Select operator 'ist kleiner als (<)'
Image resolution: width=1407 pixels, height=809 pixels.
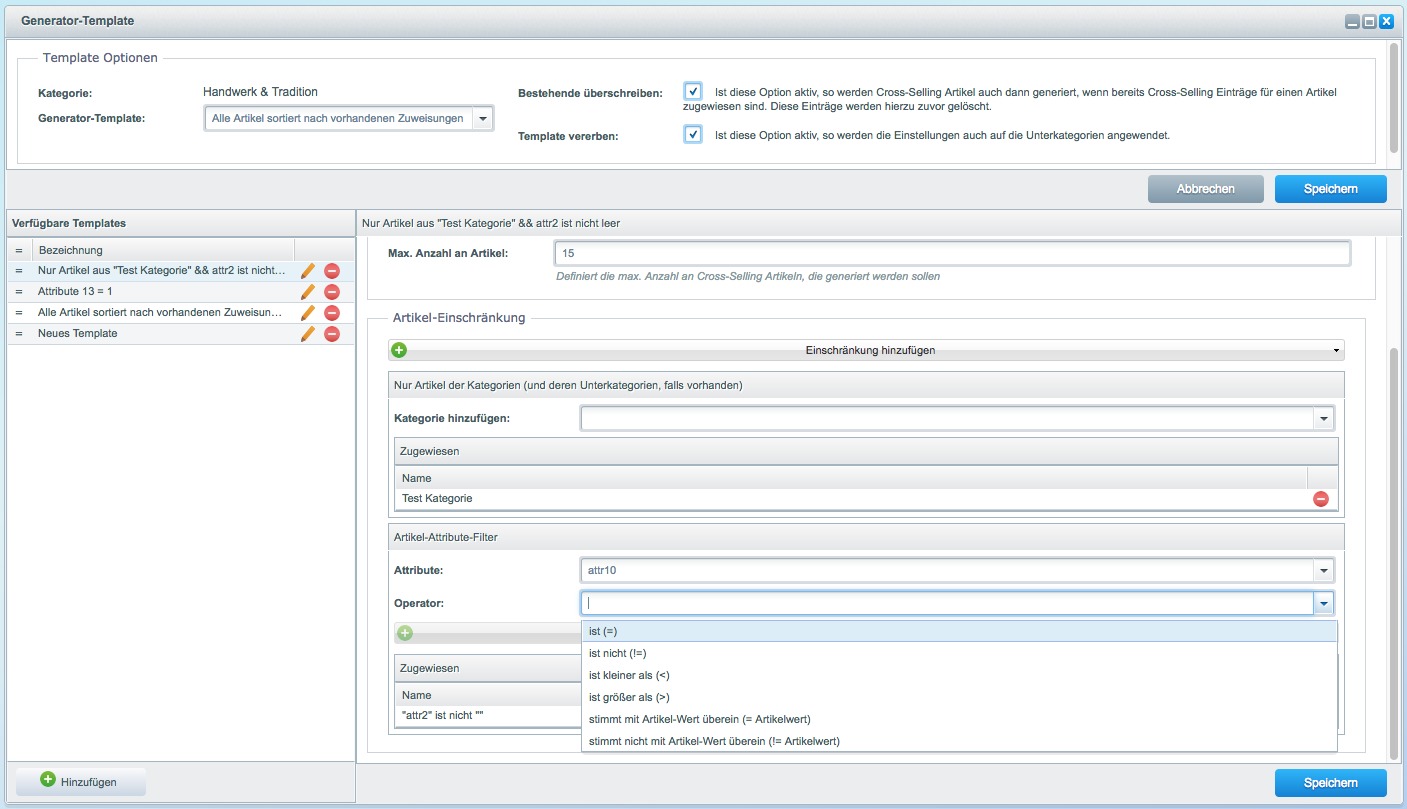coord(959,675)
